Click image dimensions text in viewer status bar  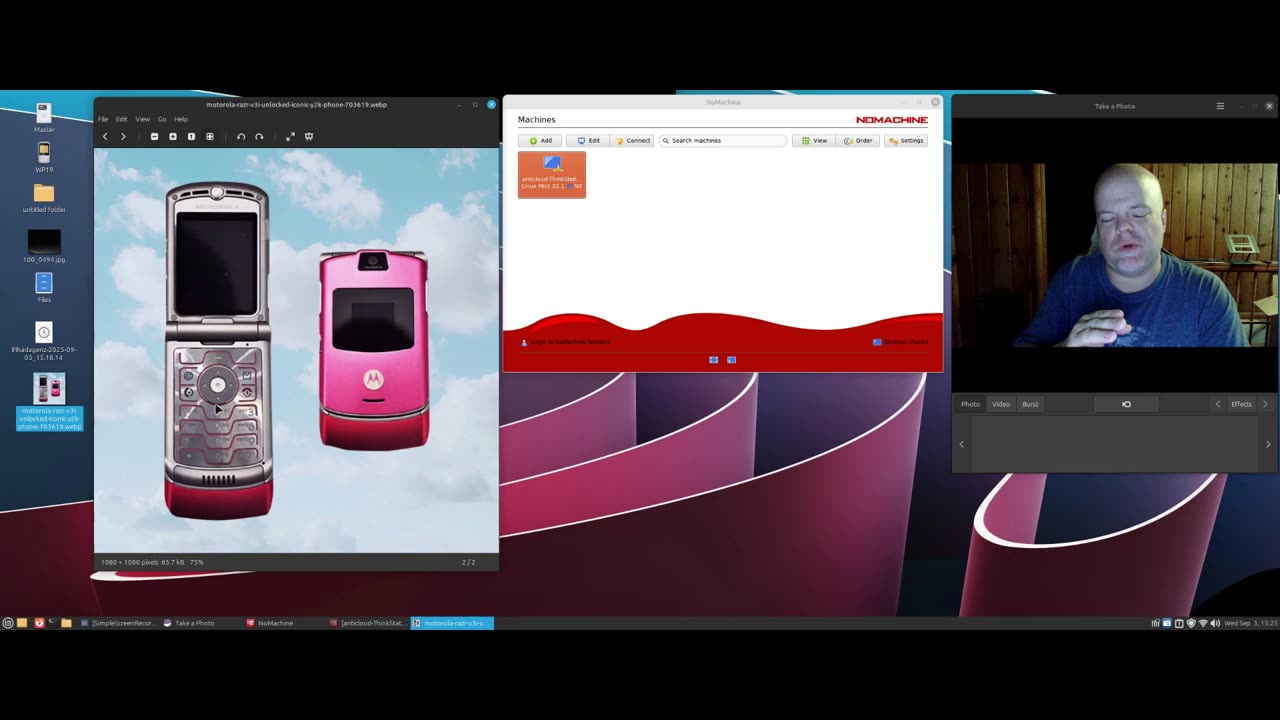click(x=128, y=562)
